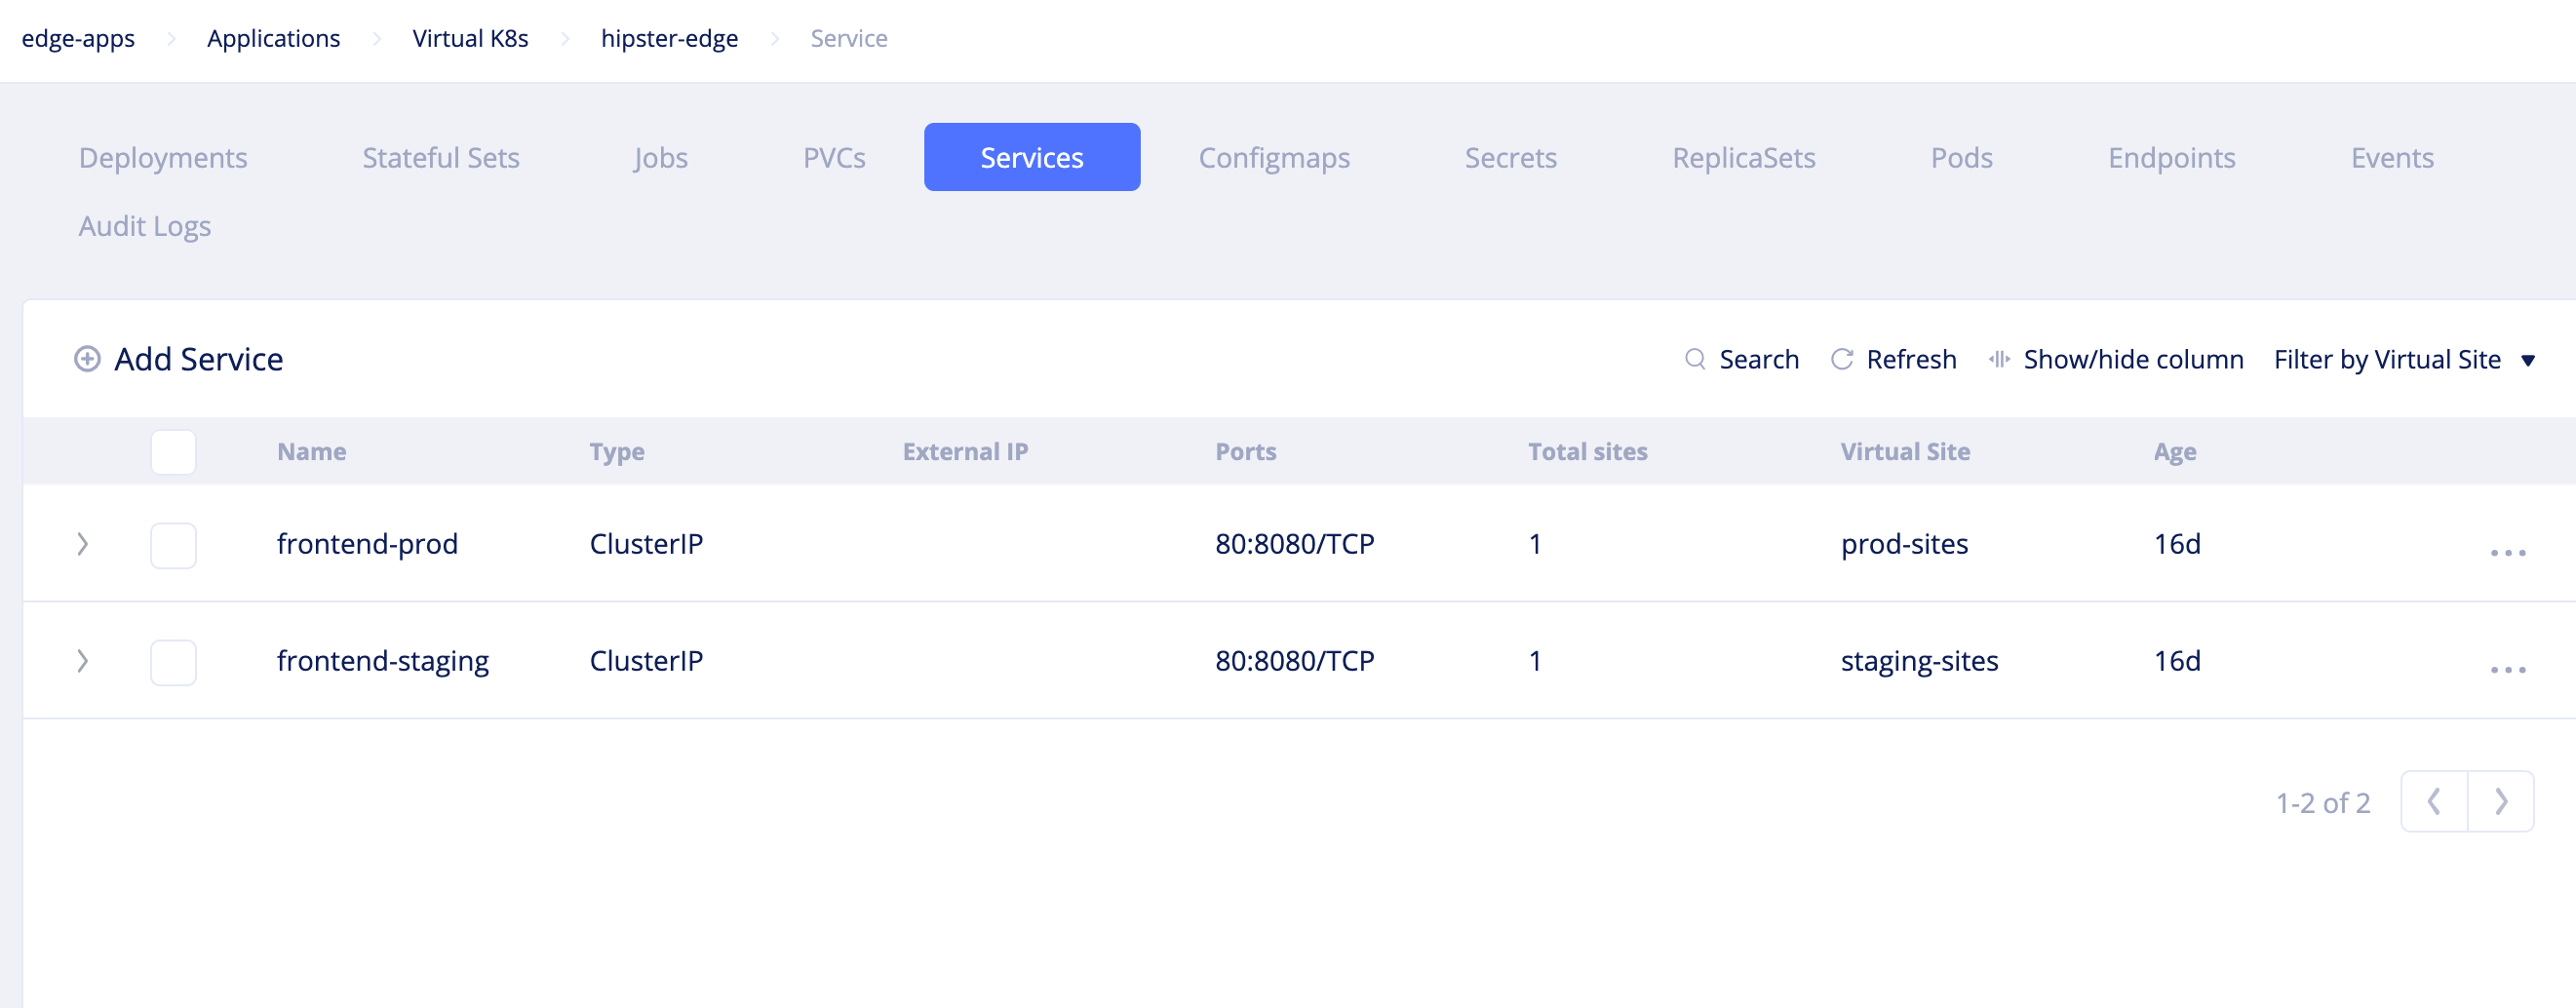Expand the frontend-staging service row
The image size is (2576, 1008).
[x=84, y=661]
